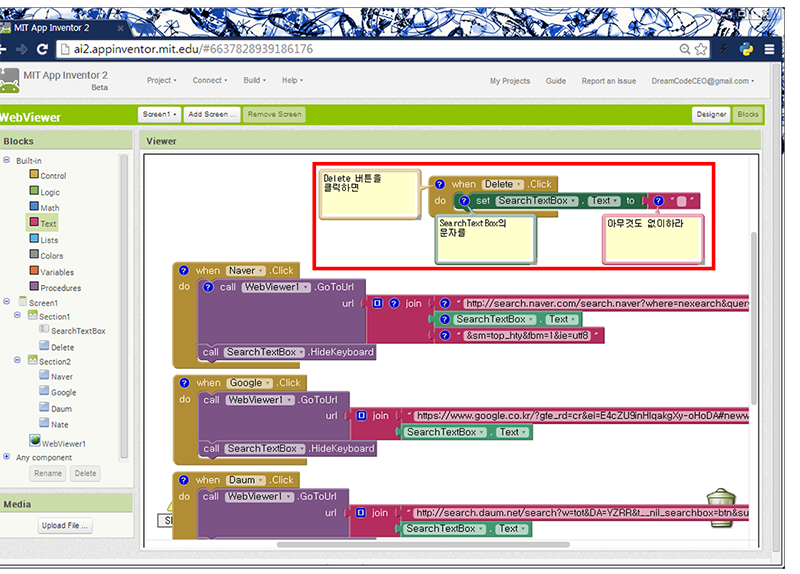
Task: Click the trash can in the viewer
Action: pos(721,508)
